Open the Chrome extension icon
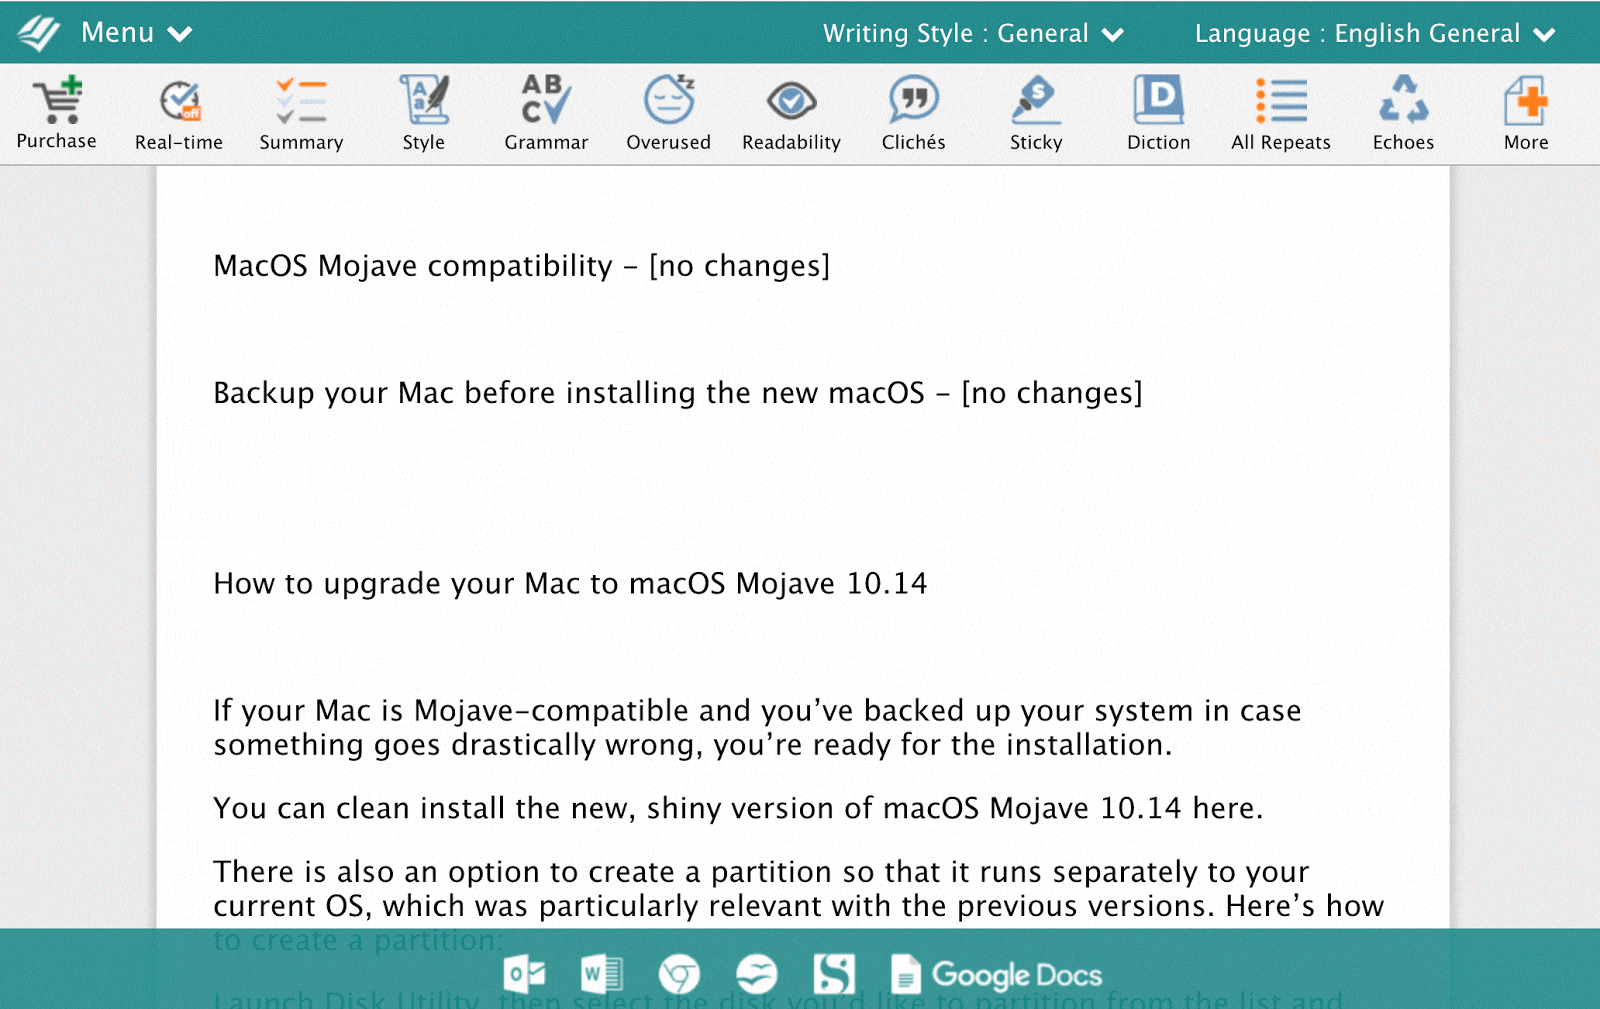This screenshot has width=1600, height=1009. click(679, 973)
